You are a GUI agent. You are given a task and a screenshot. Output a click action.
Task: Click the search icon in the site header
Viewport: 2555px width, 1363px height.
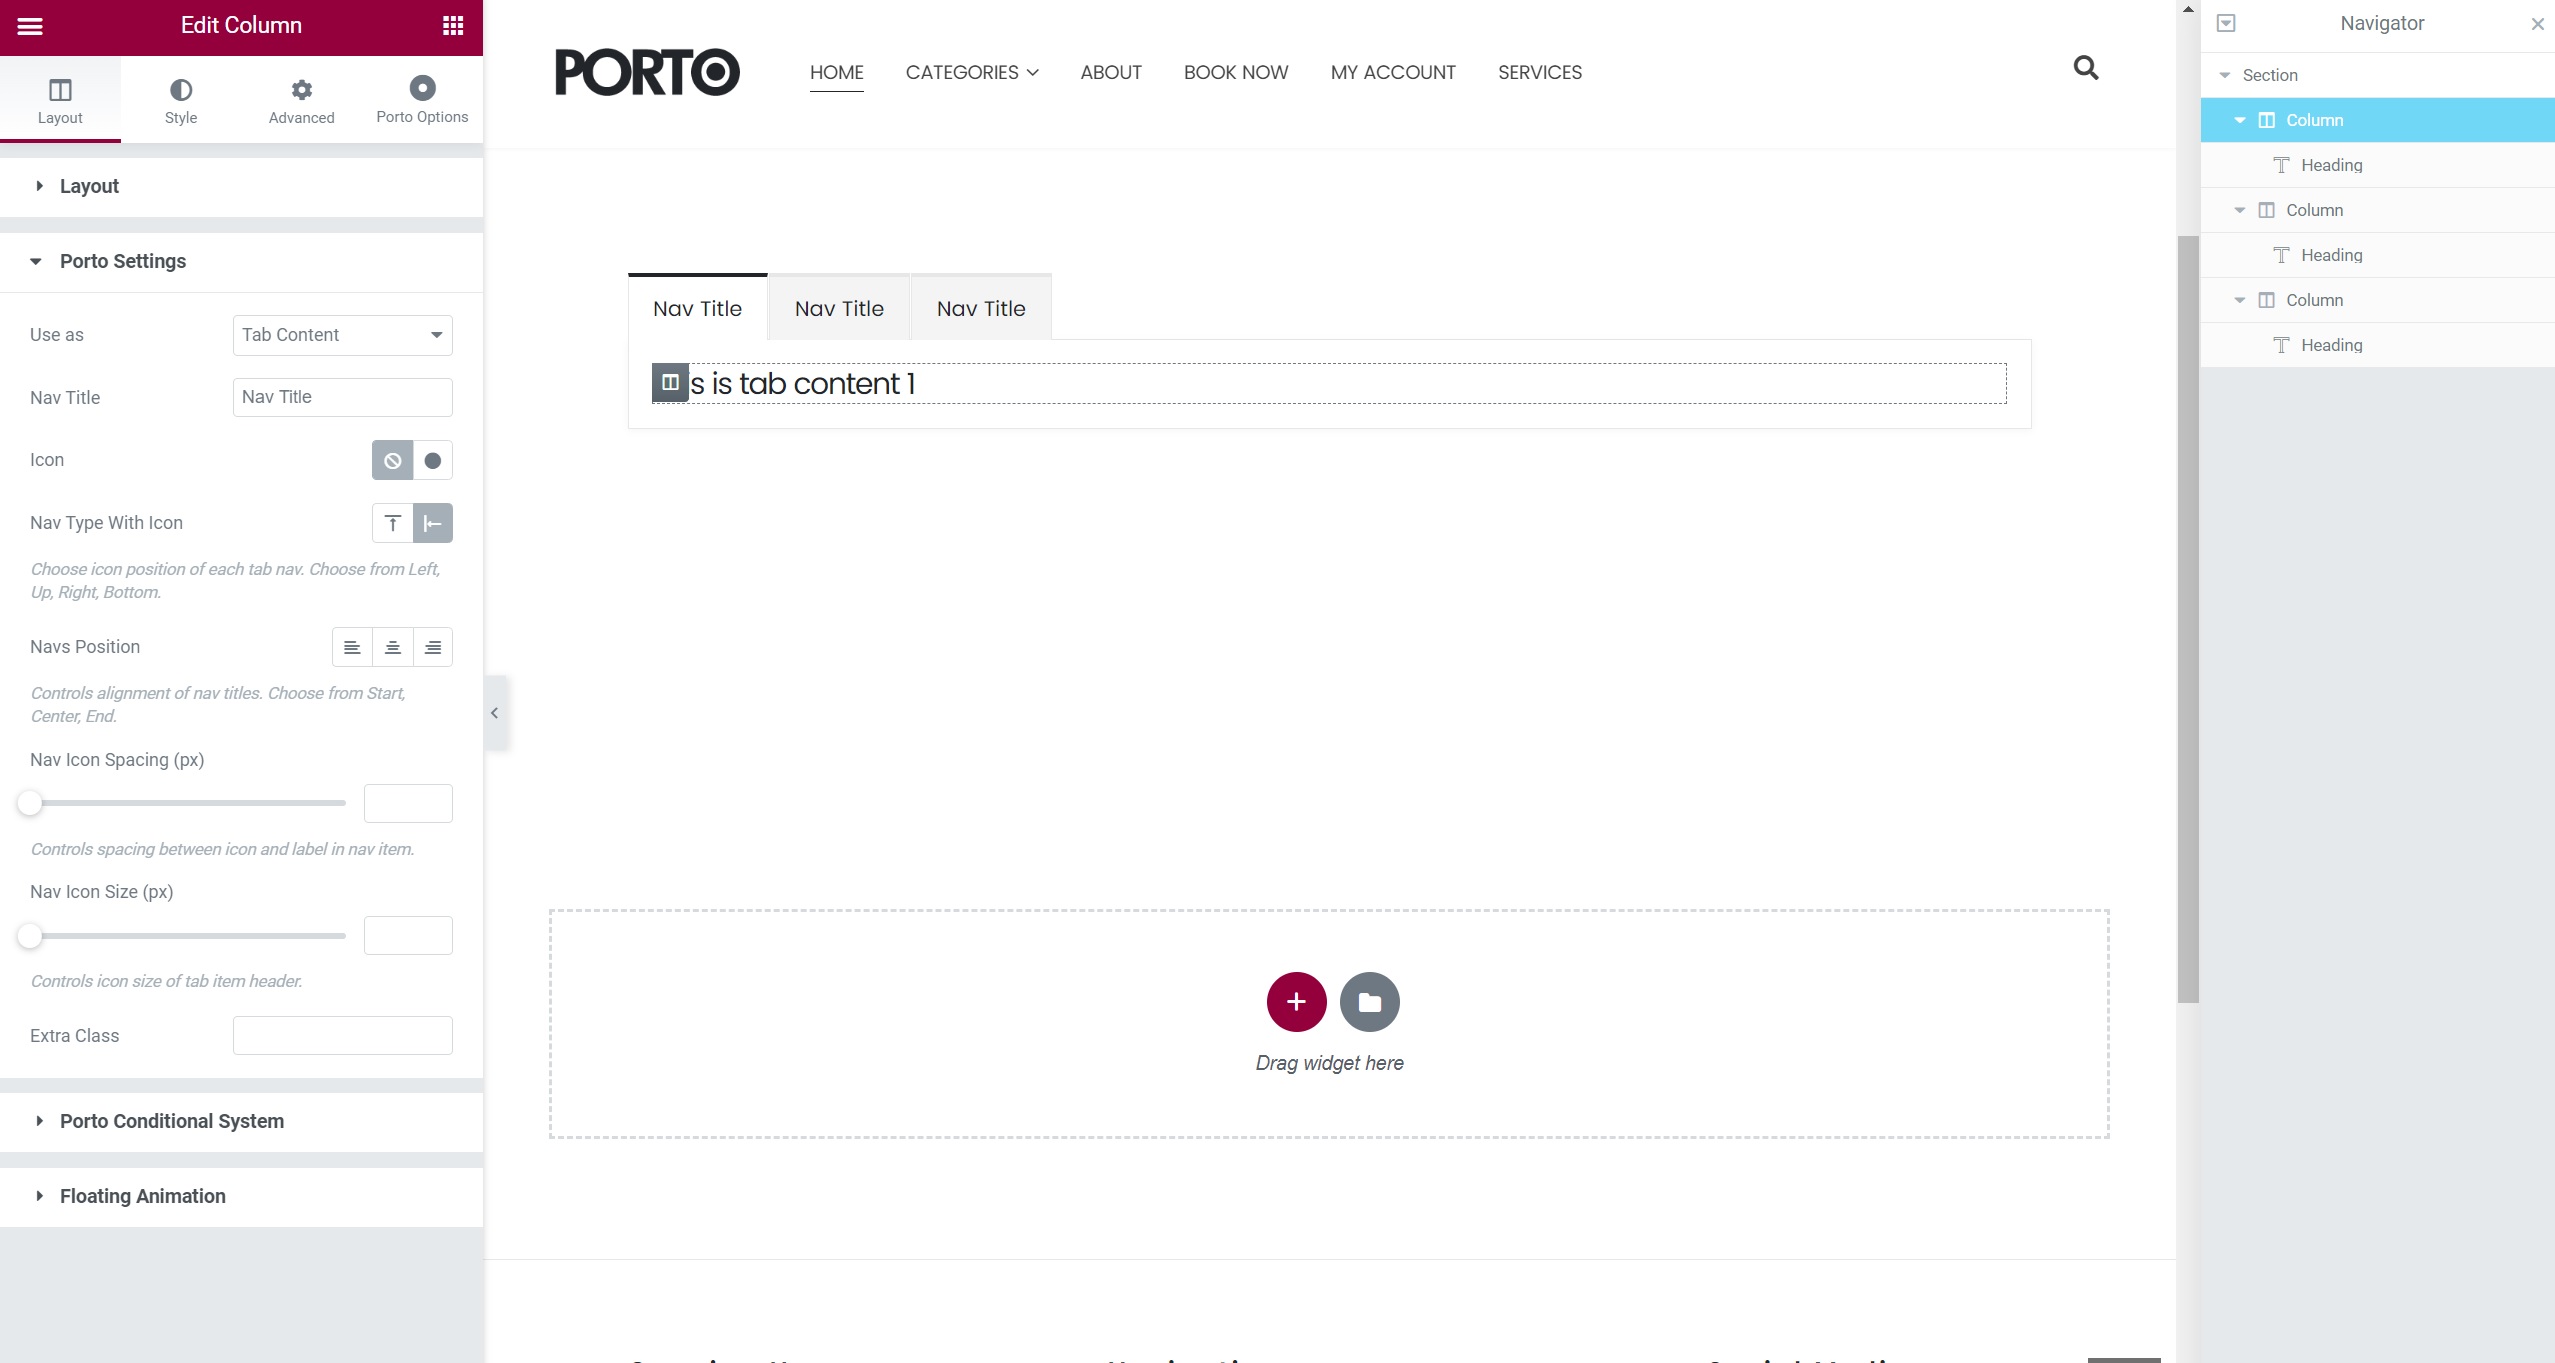(2086, 68)
